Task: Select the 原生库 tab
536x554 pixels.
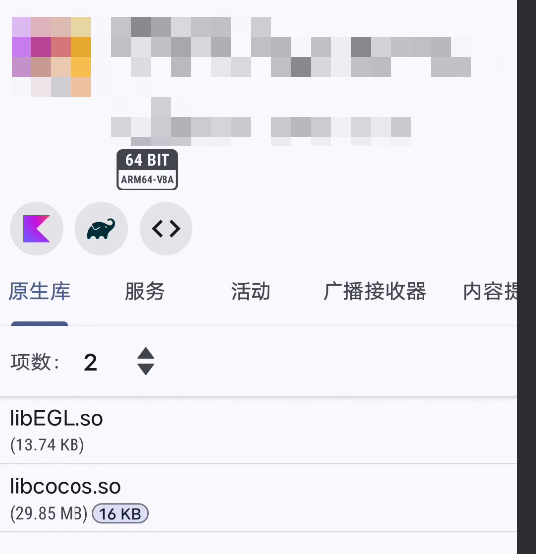Action: 40,291
